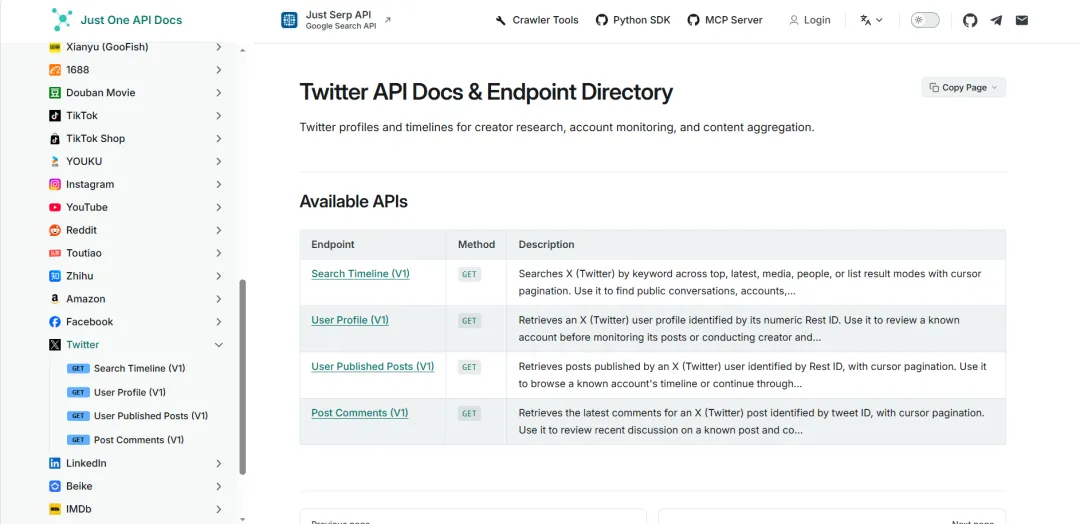Viewport: 1080px width, 524px height.
Task: Click GET badge in Search Timeline table row
Action: 469,274
